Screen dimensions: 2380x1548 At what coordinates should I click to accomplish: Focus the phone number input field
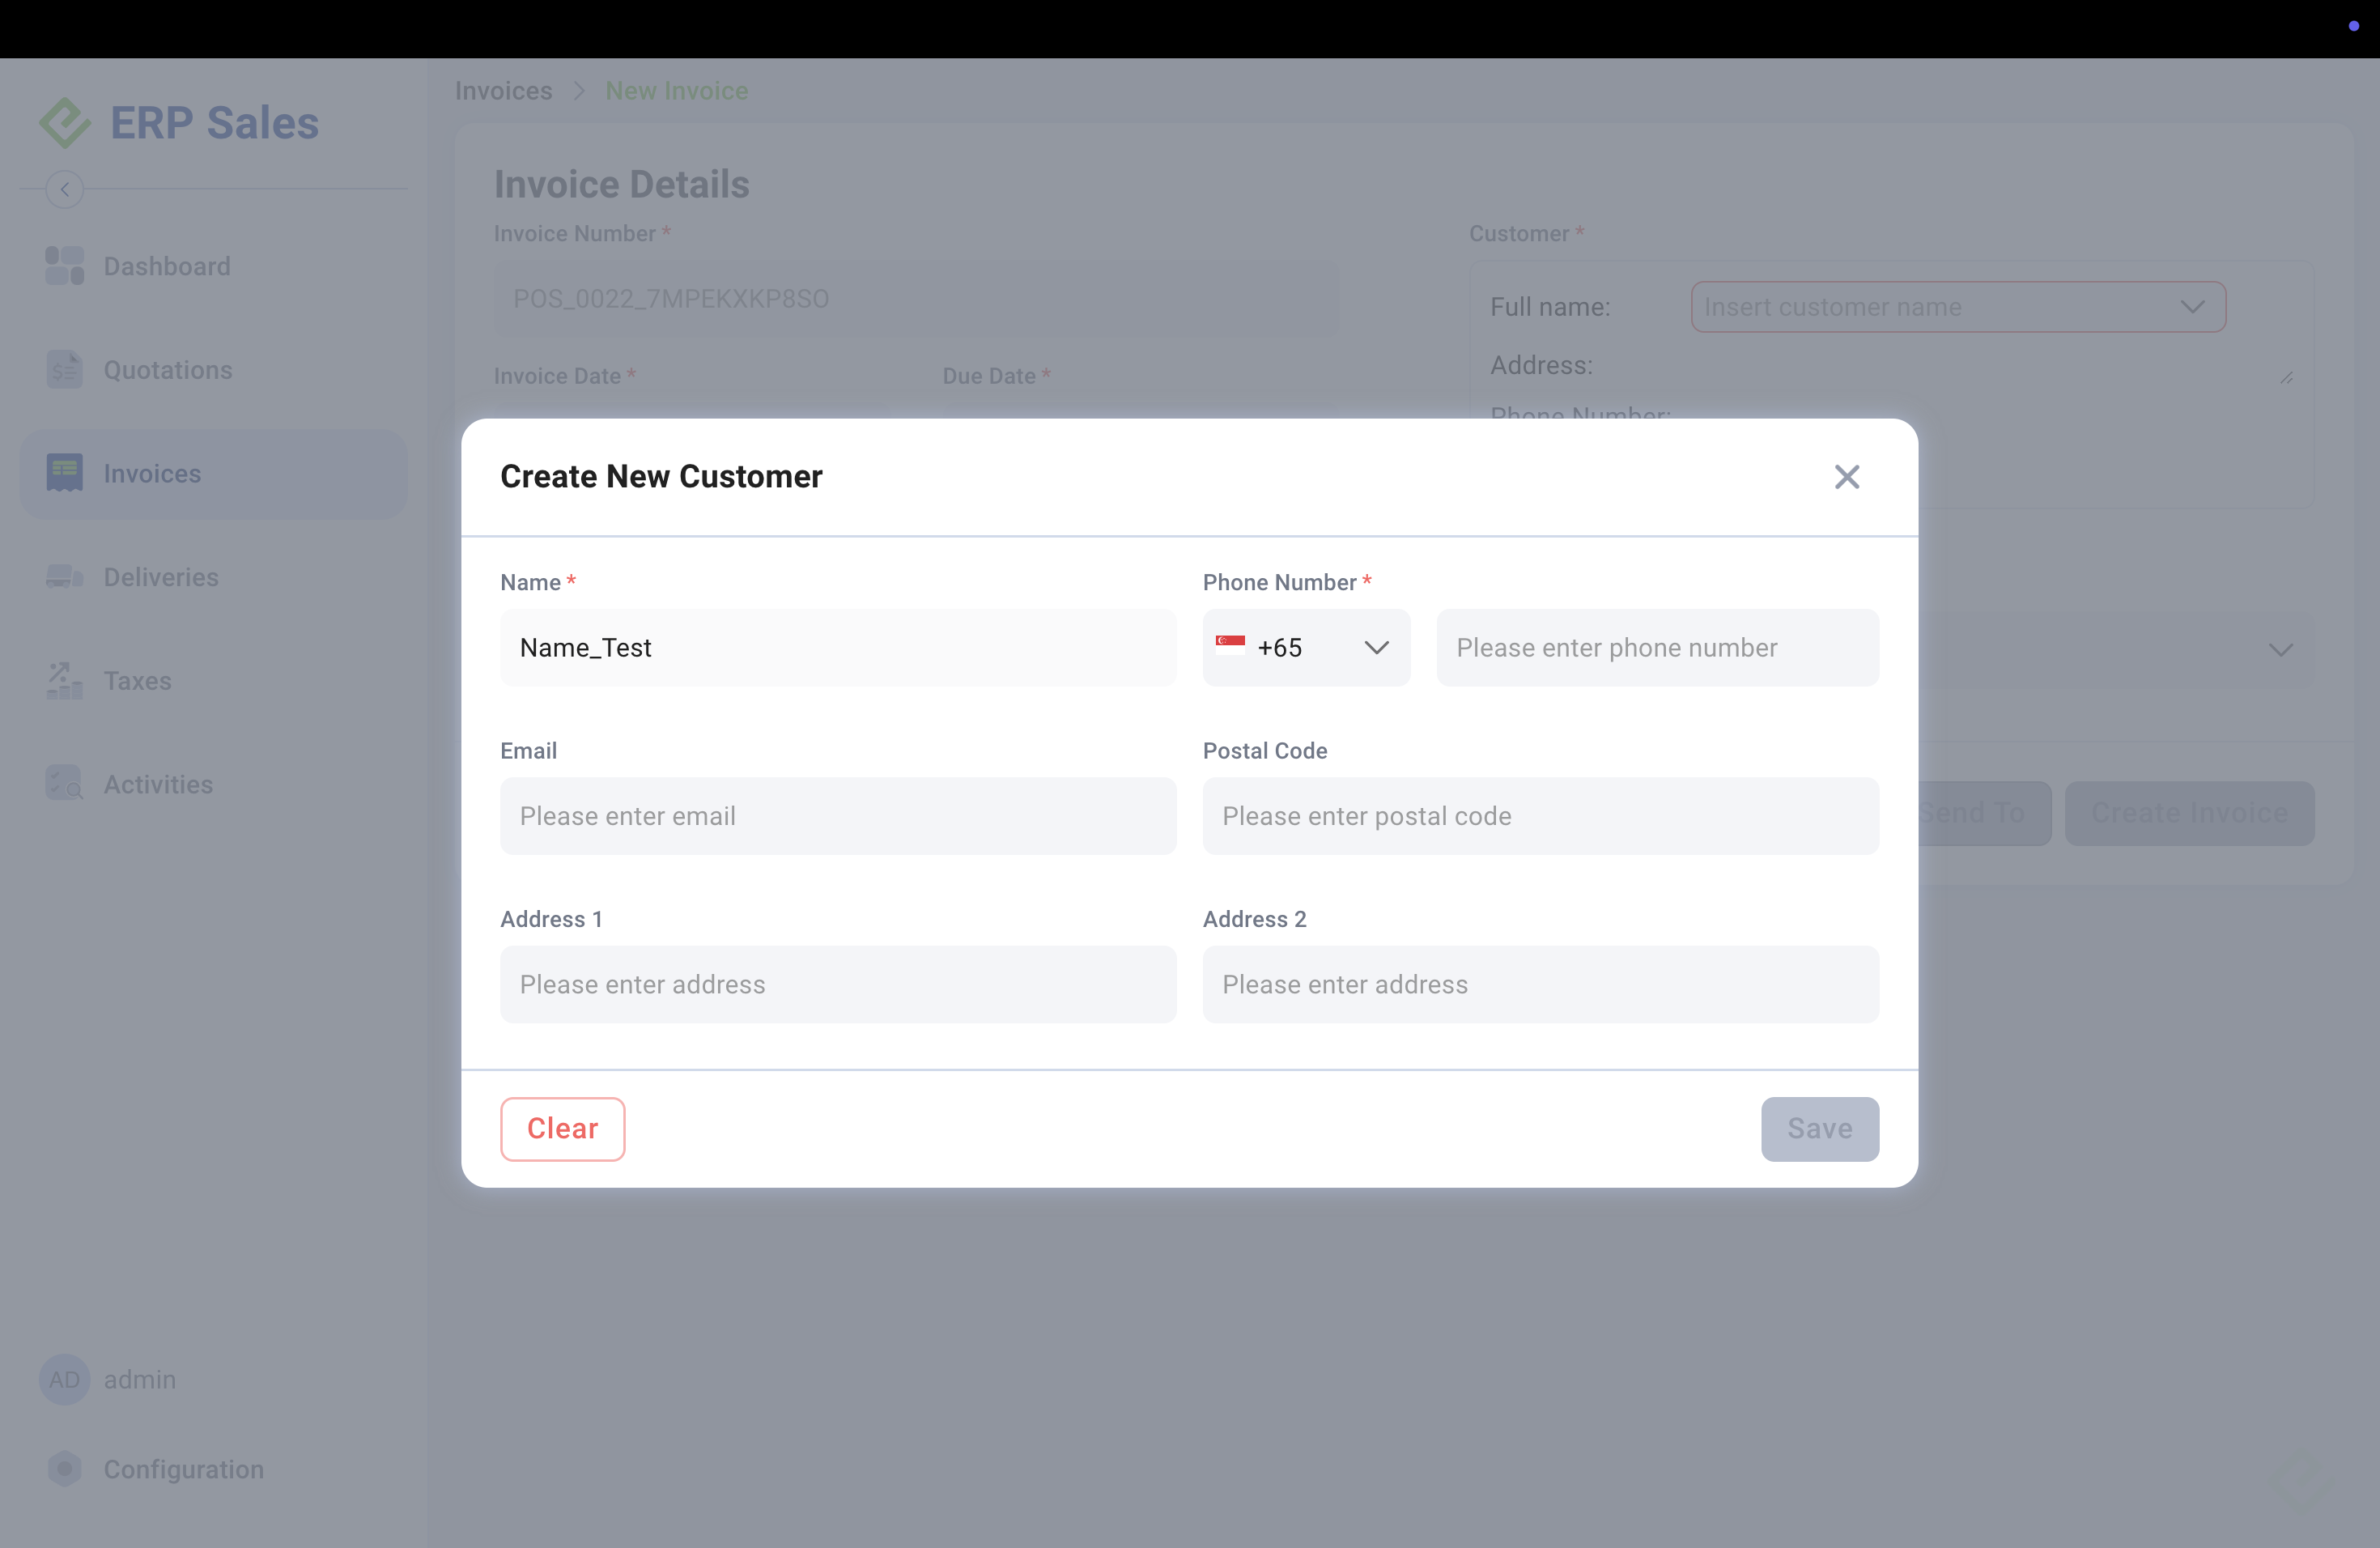pyautogui.click(x=1657, y=648)
